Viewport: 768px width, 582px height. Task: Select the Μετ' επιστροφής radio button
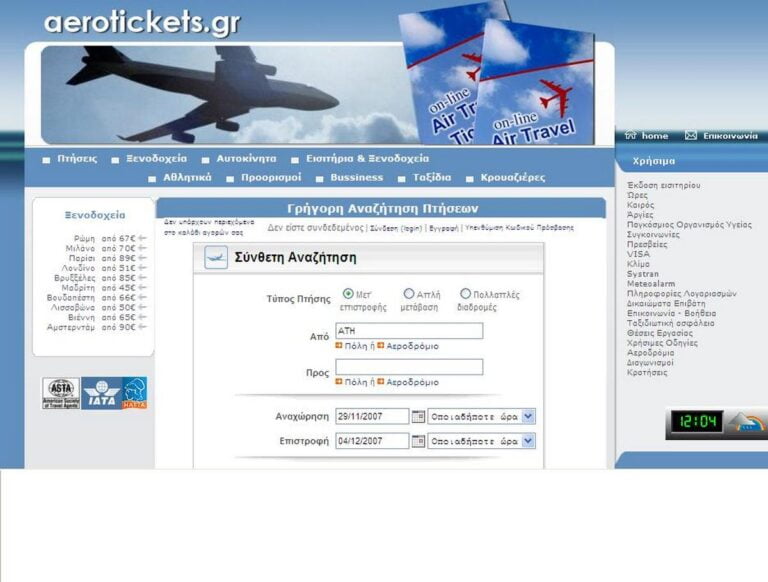tap(348, 294)
